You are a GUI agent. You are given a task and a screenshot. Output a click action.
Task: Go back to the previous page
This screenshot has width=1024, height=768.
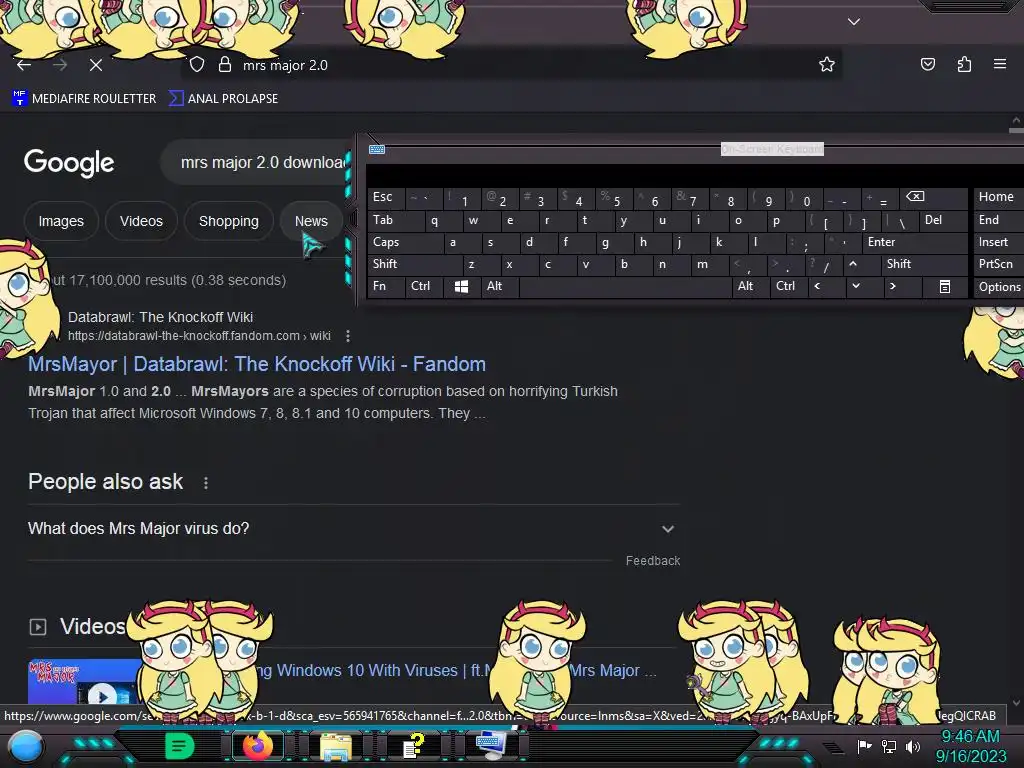(x=24, y=65)
